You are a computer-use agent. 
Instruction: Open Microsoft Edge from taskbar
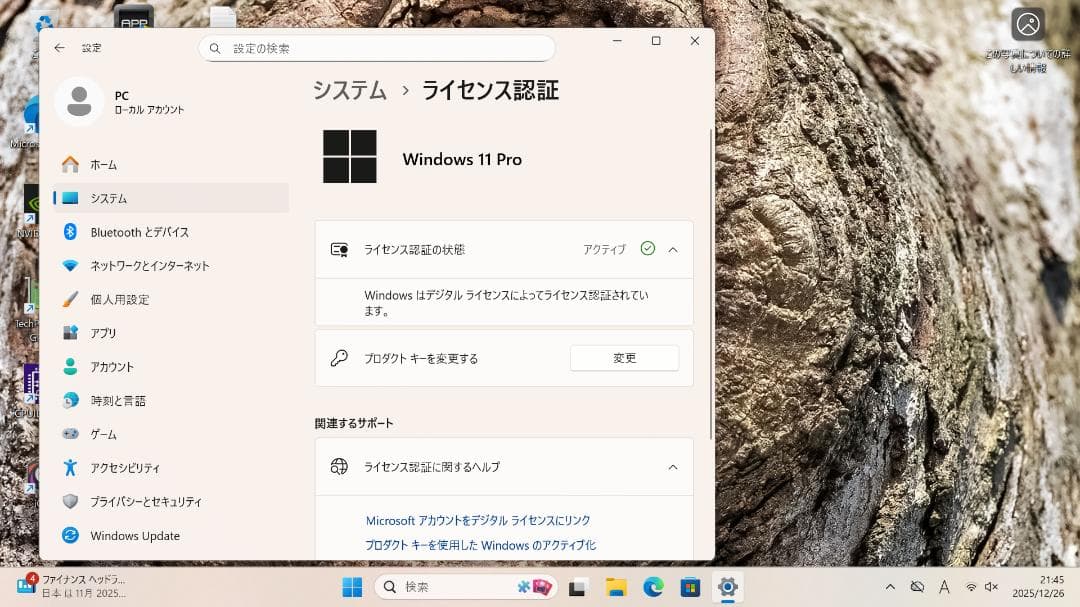653,587
